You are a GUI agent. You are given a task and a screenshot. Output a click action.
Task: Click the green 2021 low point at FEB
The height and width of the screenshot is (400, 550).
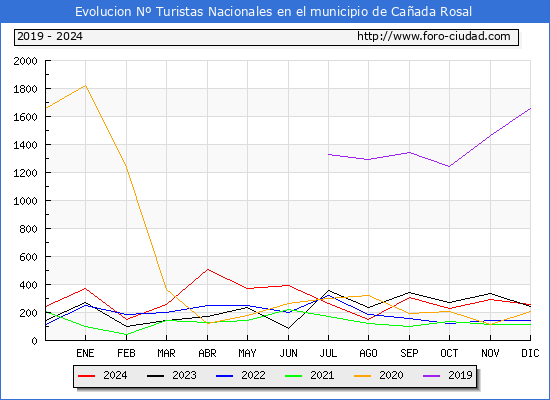tap(126, 334)
